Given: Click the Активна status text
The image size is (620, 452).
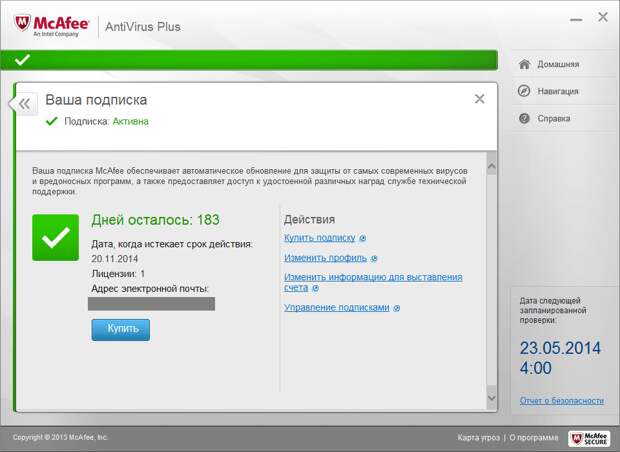Looking at the screenshot, I should pos(130,121).
